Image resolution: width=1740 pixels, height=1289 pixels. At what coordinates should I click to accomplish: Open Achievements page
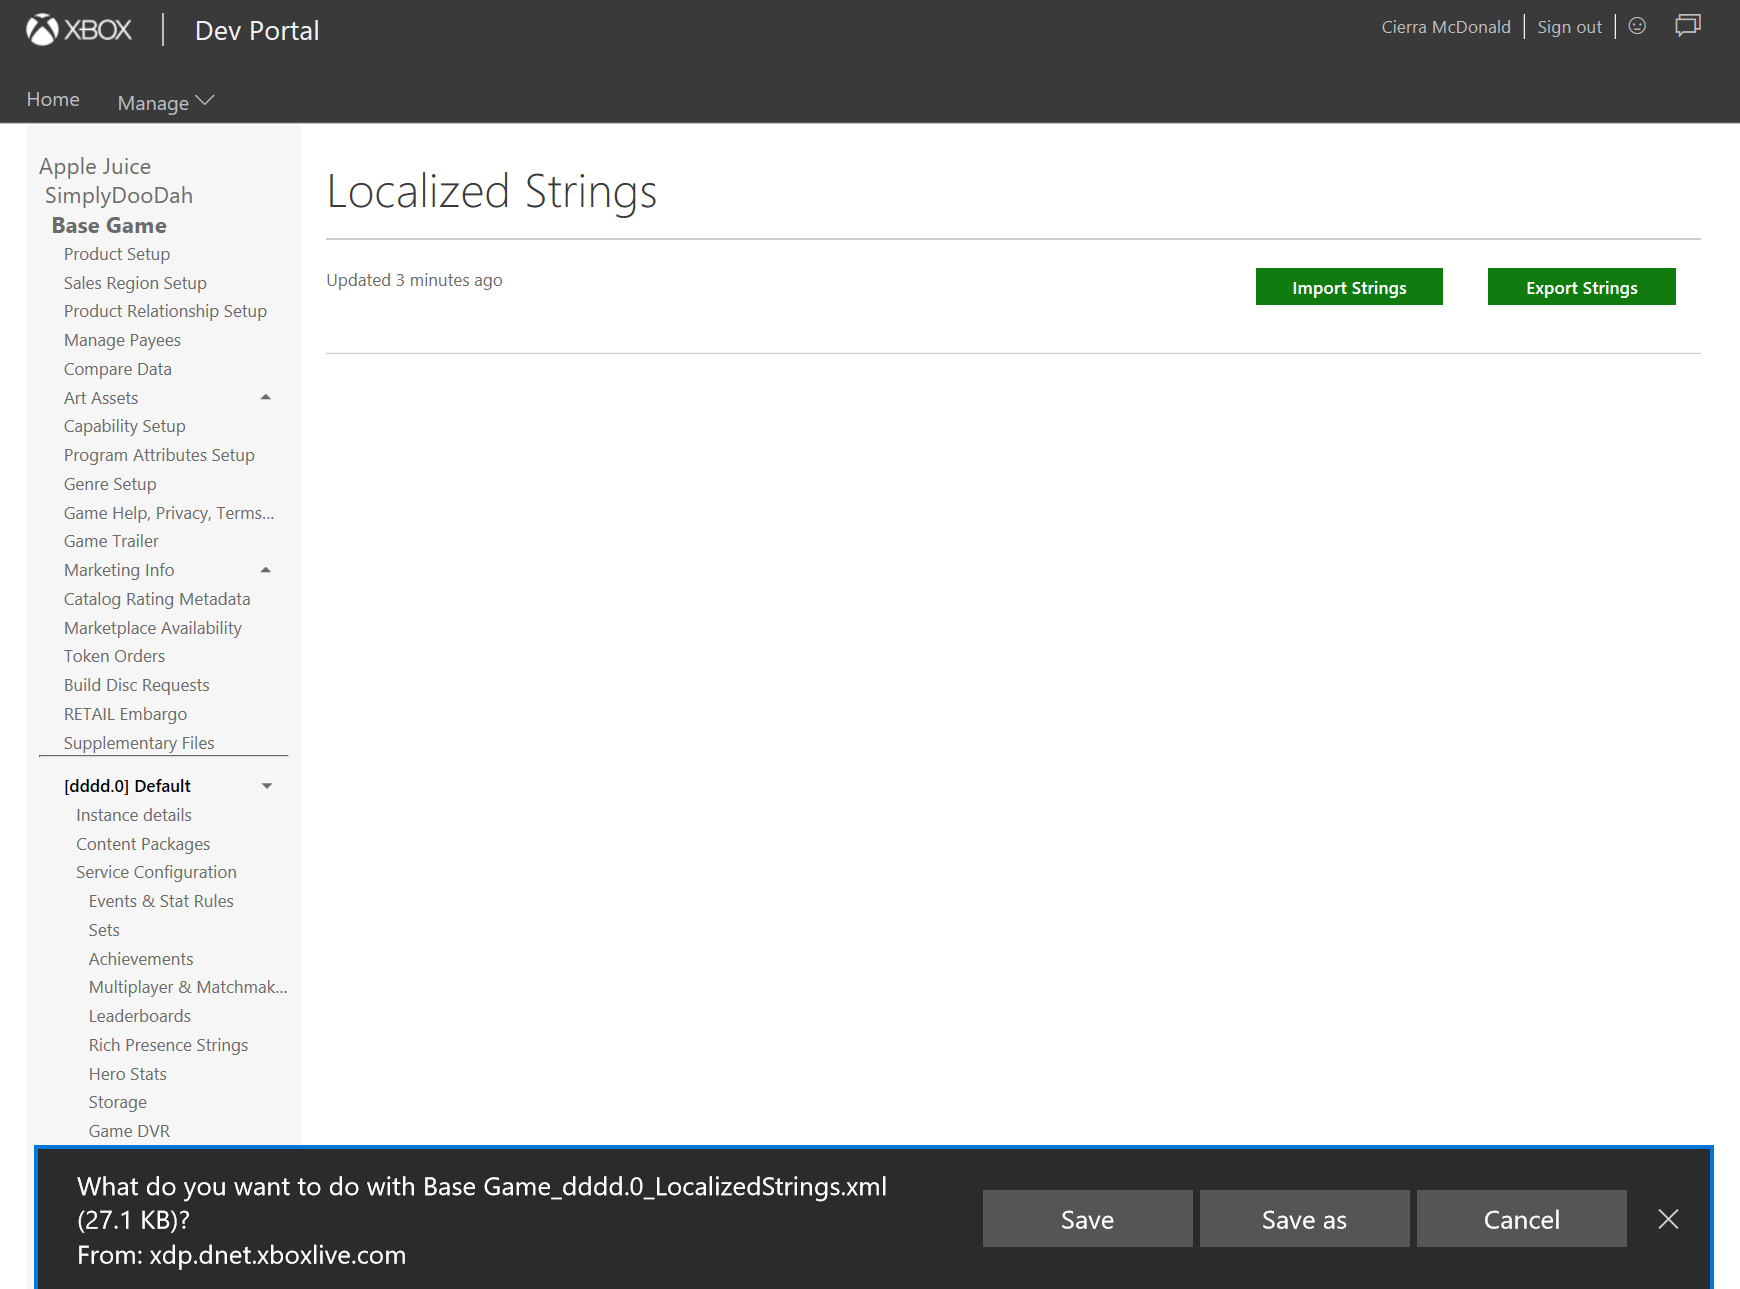tap(141, 959)
